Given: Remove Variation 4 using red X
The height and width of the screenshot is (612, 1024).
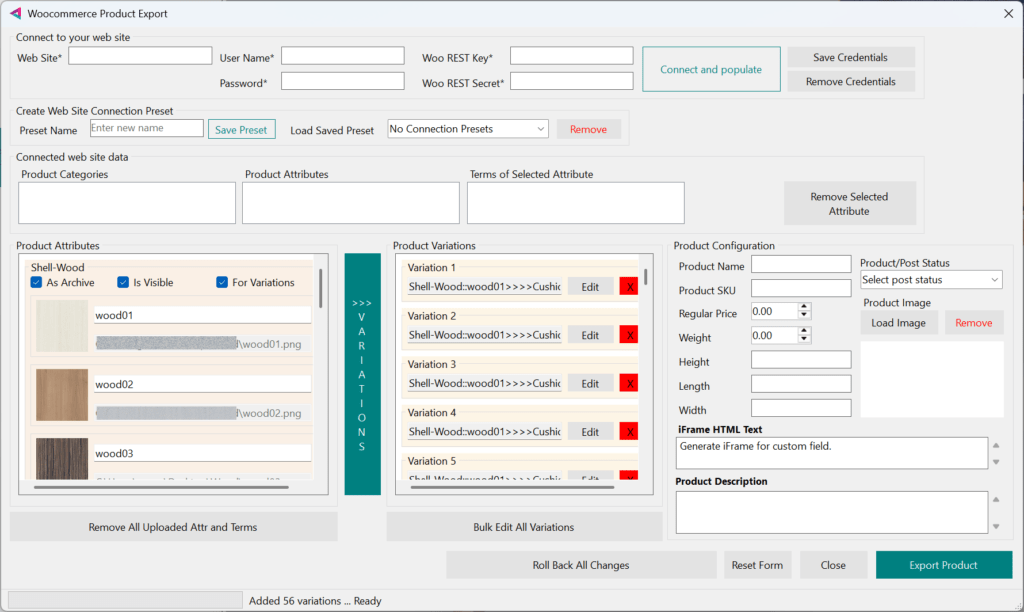Looking at the screenshot, I should pos(629,431).
